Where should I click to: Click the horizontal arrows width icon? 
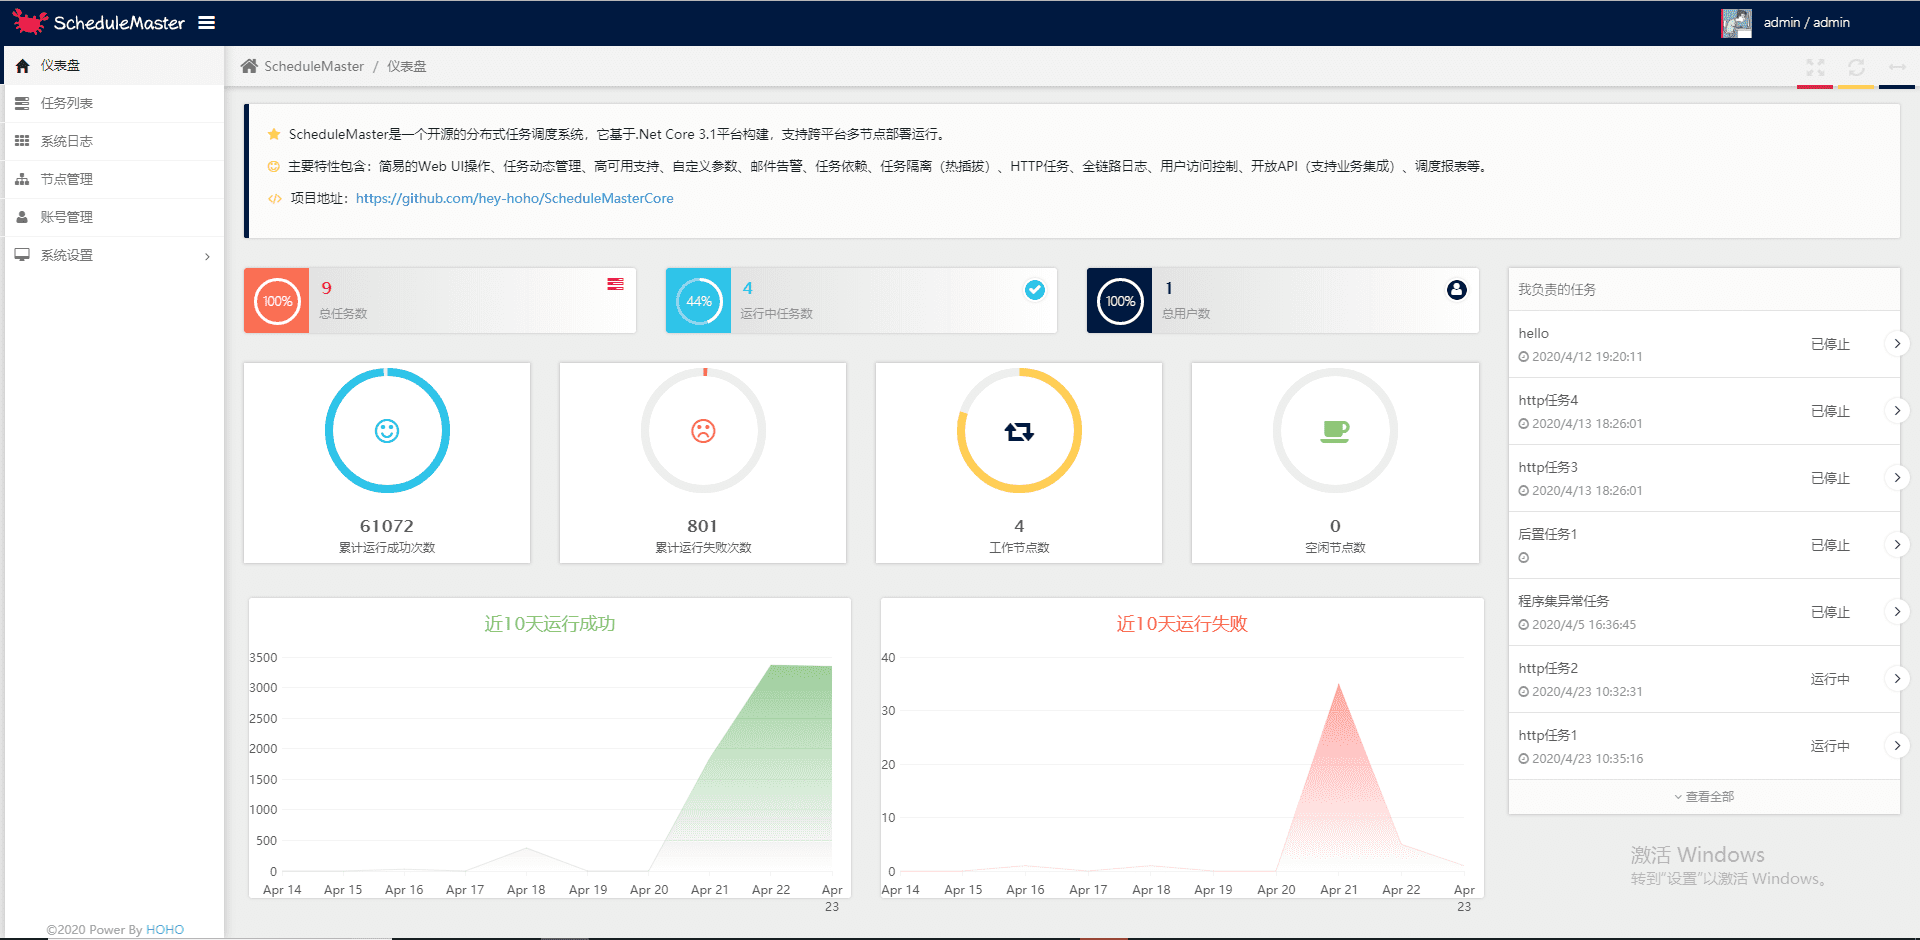click(x=1897, y=67)
